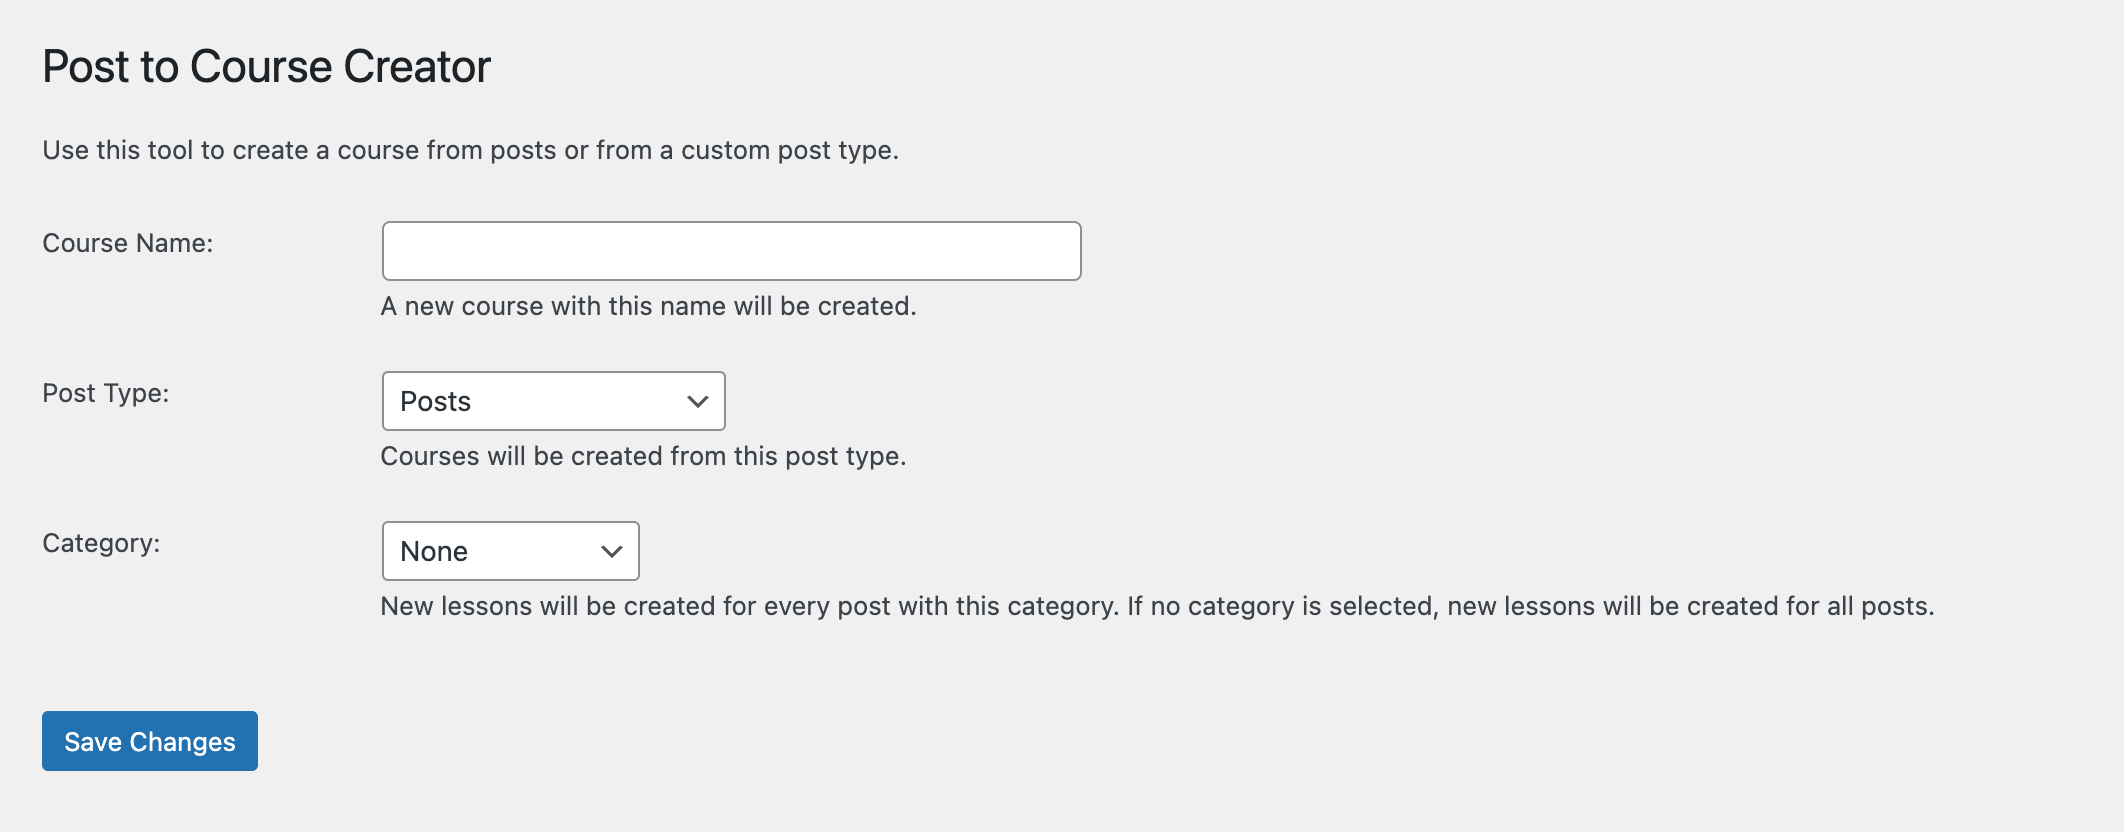Select the 'Posts' value text in dropdown

435,402
